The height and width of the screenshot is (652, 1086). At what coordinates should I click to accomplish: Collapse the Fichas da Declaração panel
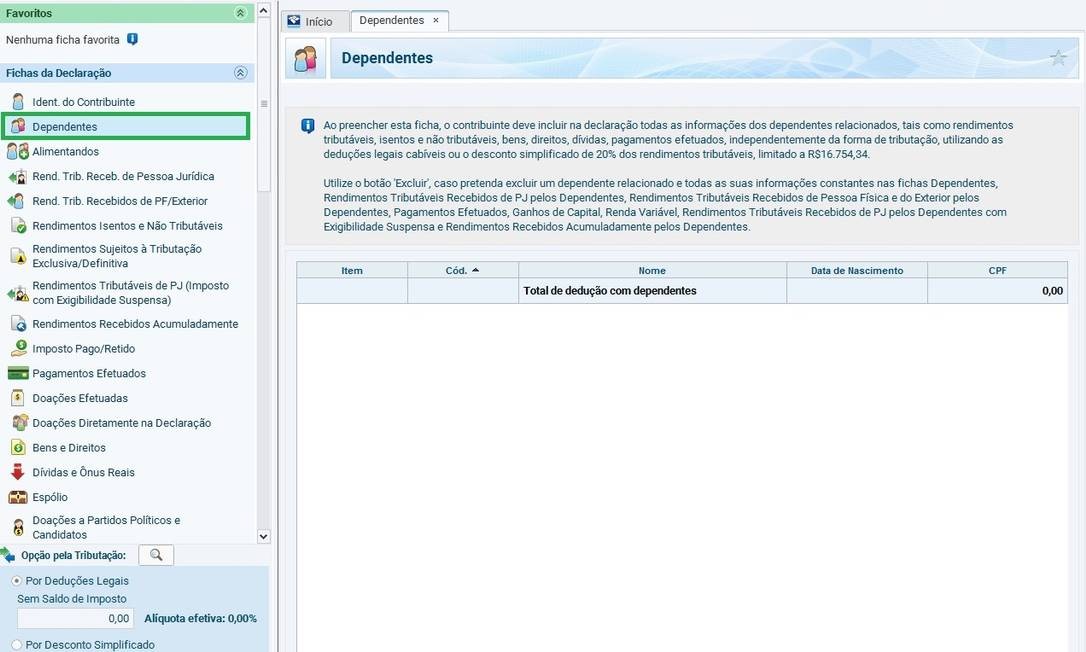point(240,73)
